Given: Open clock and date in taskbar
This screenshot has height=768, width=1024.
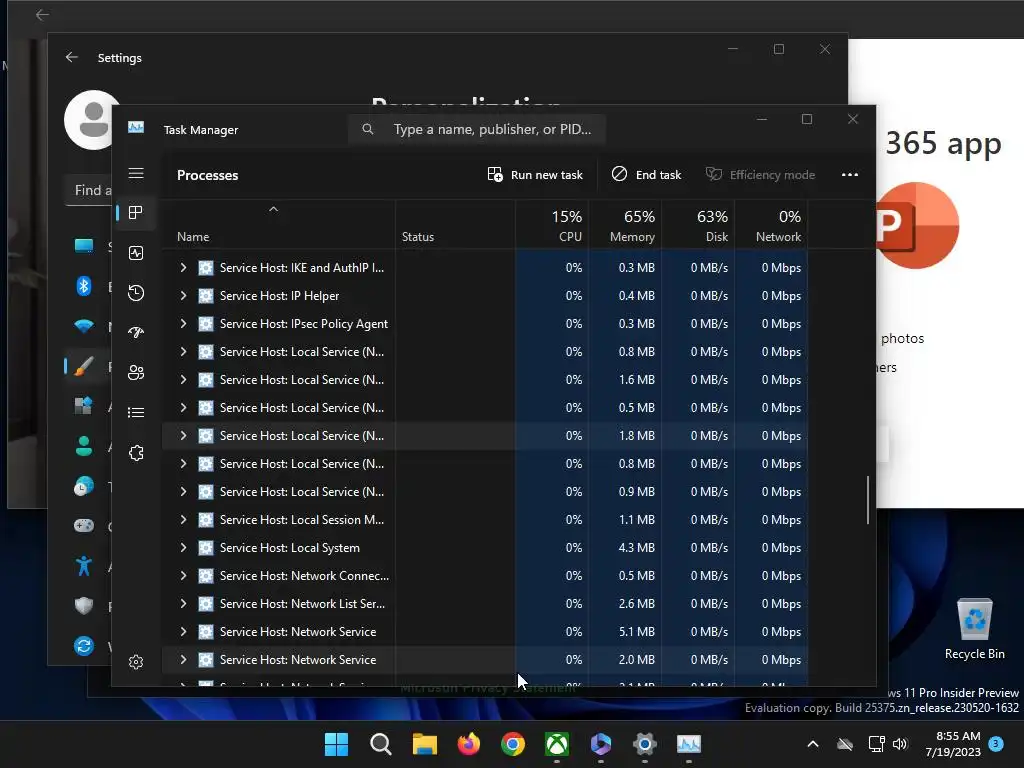Looking at the screenshot, I should (953, 744).
